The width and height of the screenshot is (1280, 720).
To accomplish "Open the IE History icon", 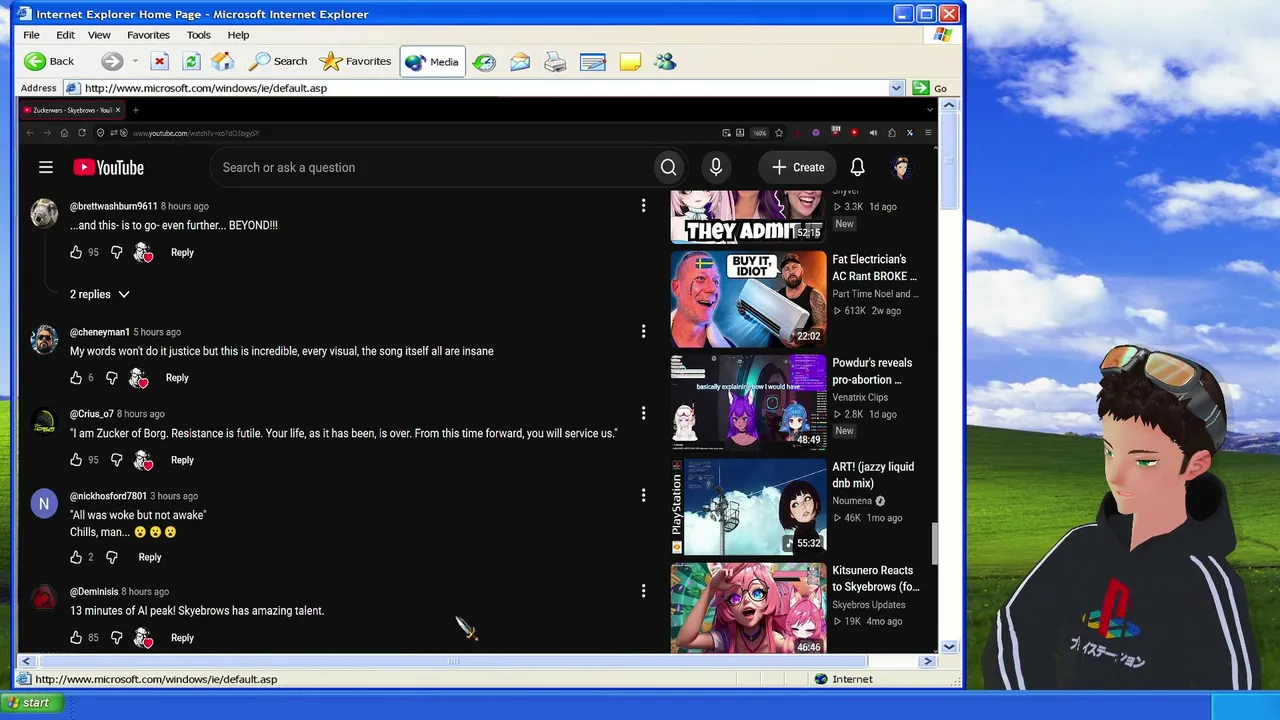I will (484, 62).
